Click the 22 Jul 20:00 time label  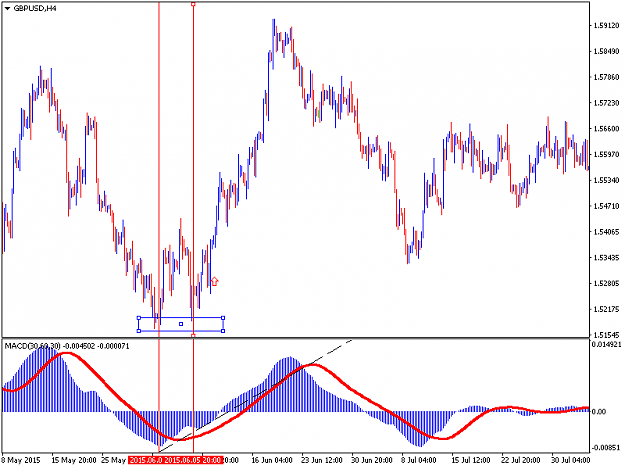pos(521,460)
